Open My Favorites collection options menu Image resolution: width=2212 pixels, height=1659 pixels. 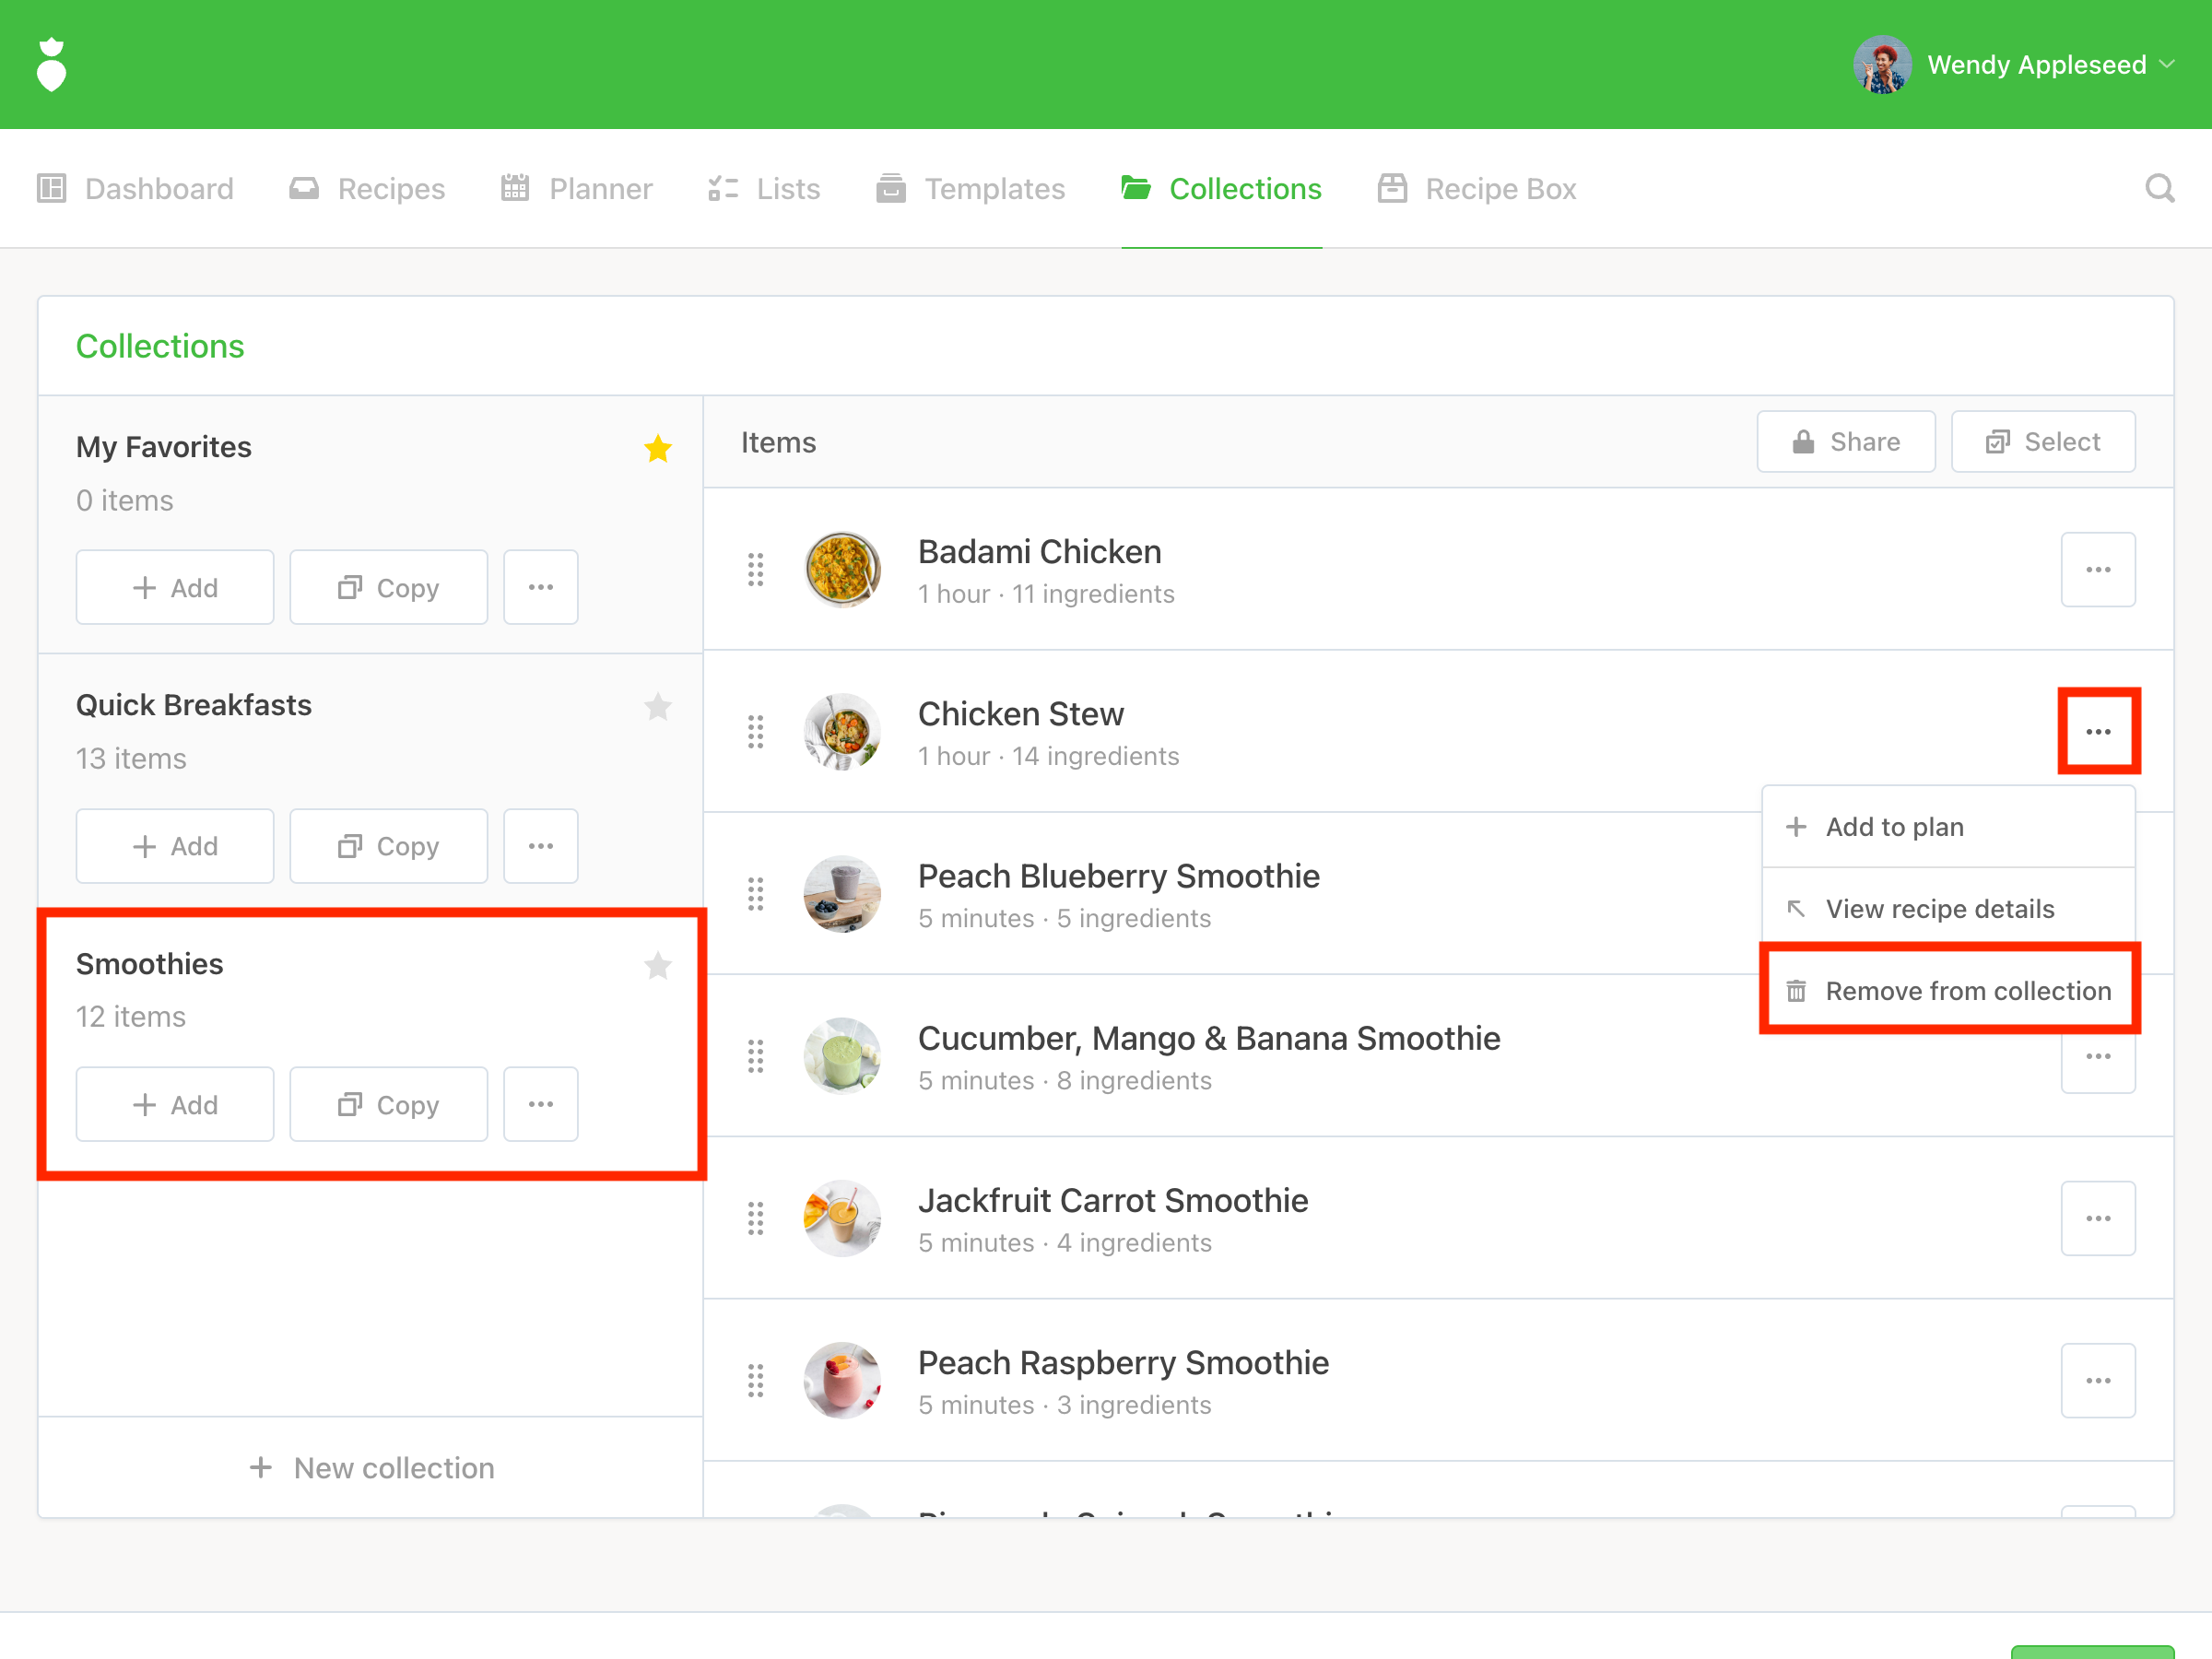pos(540,587)
